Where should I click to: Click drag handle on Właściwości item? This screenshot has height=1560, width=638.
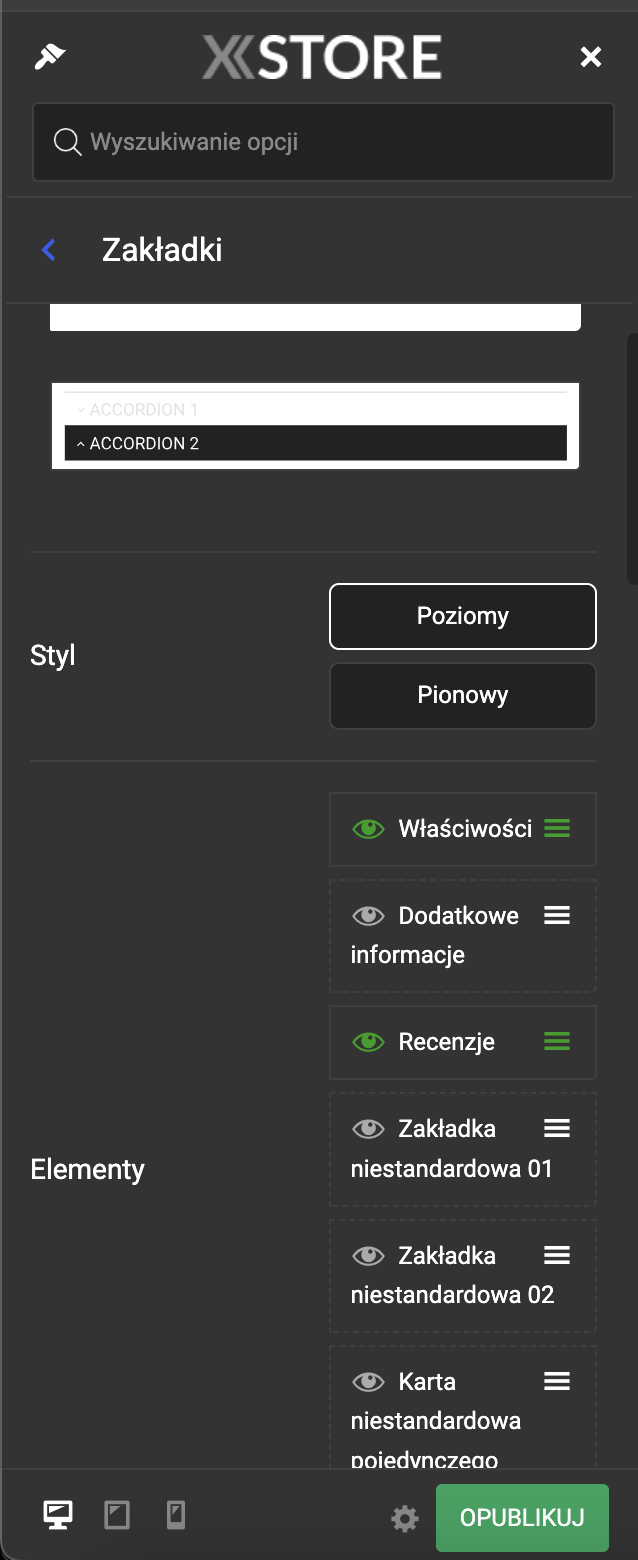coord(557,828)
